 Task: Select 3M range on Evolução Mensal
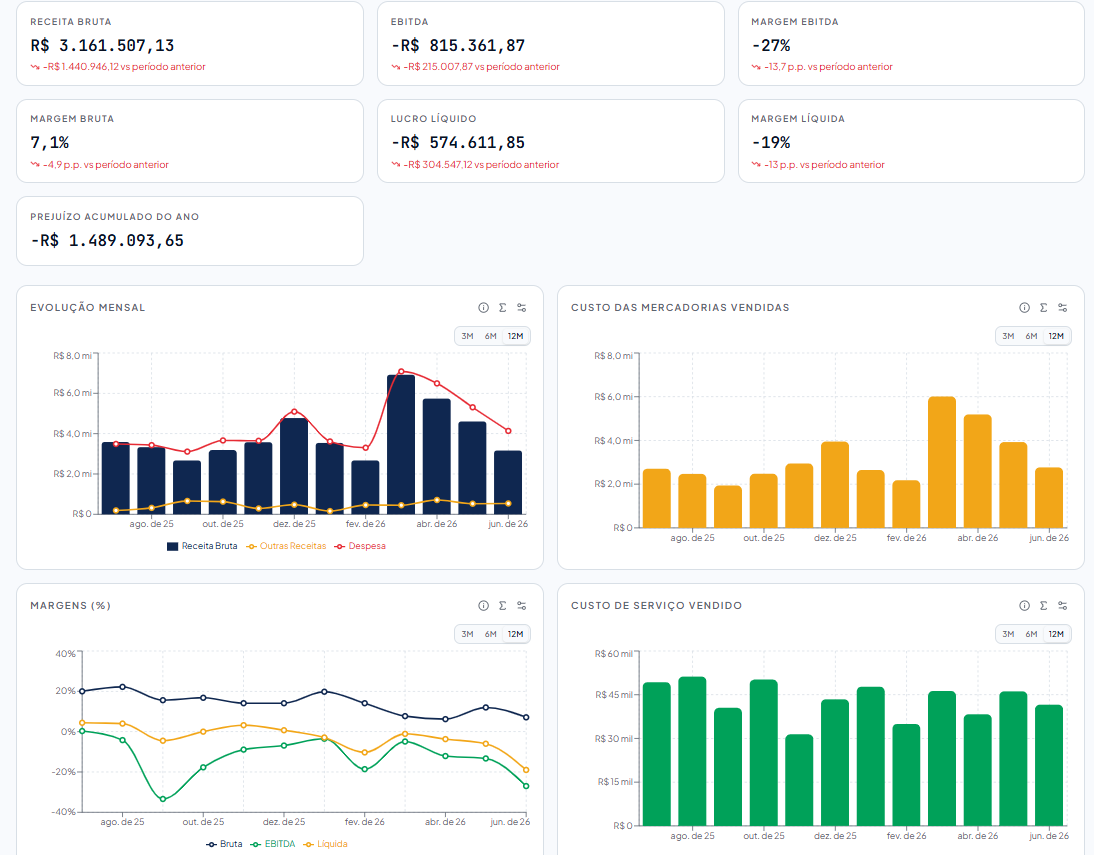coord(467,336)
